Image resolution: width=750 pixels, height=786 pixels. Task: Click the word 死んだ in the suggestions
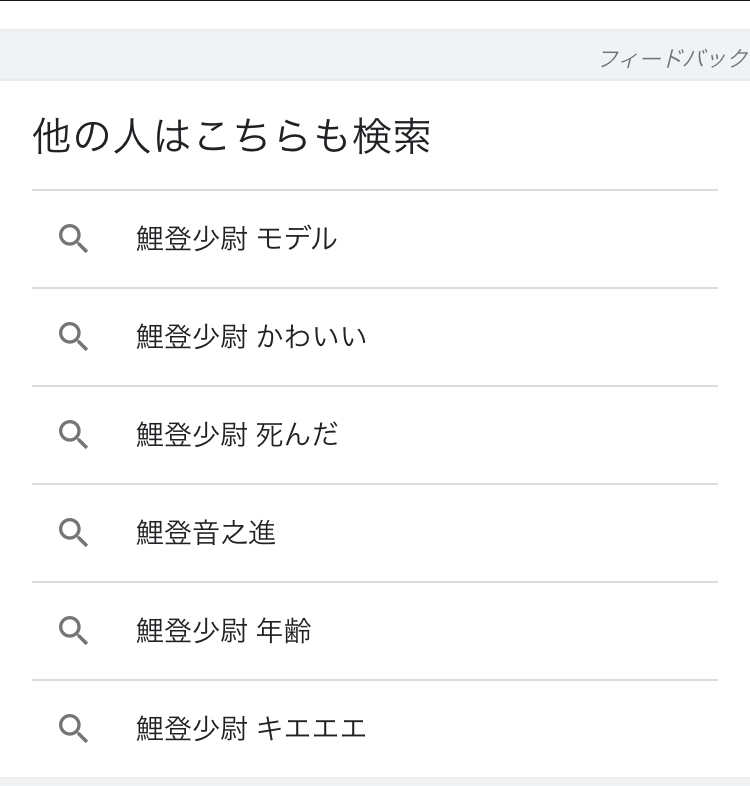click(297, 434)
